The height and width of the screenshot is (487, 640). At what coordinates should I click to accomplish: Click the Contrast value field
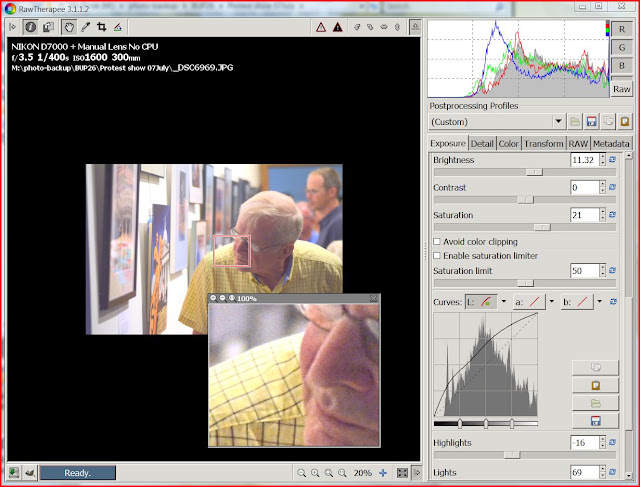[584, 187]
